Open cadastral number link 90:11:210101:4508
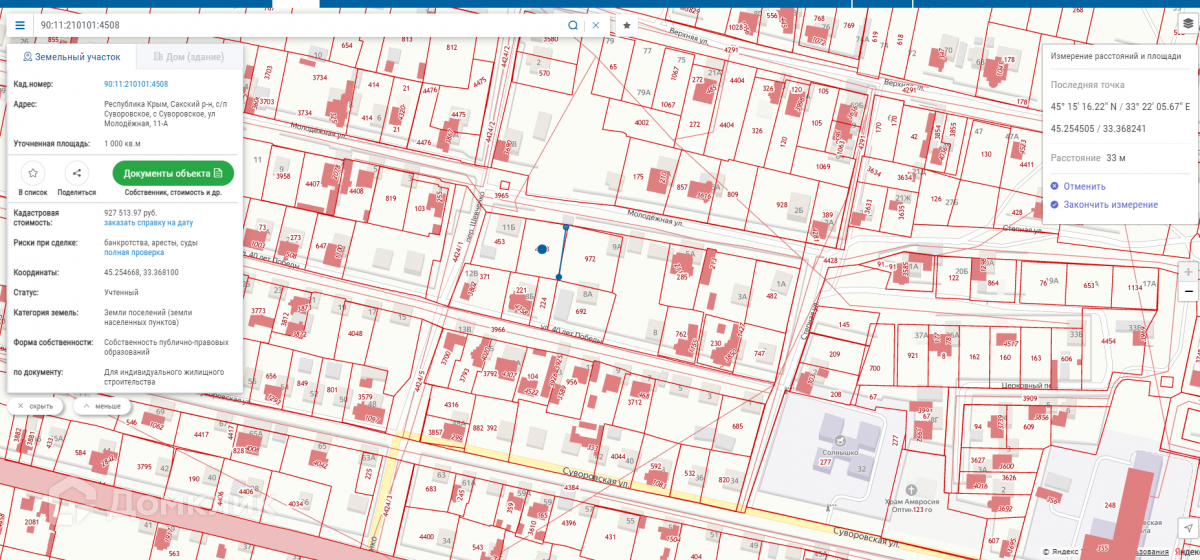This screenshot has height=560, width=1200. [136, 84]
